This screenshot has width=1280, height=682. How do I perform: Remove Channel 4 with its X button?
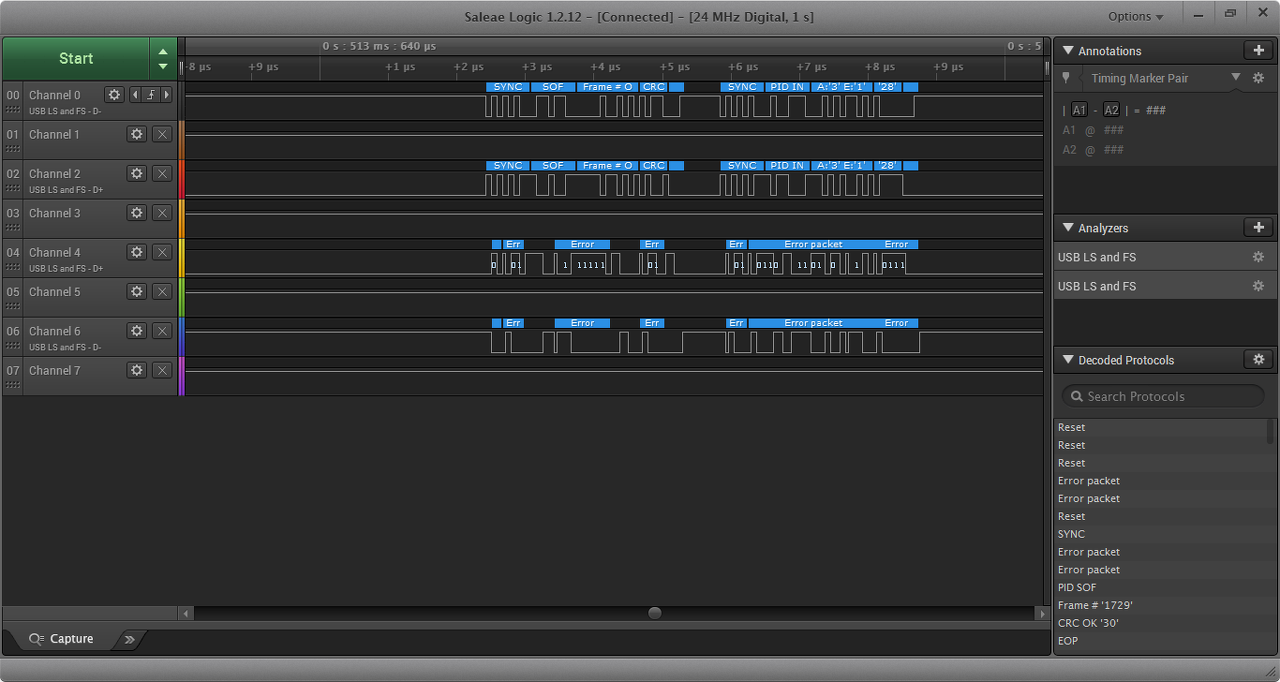[x=162, y=252]
